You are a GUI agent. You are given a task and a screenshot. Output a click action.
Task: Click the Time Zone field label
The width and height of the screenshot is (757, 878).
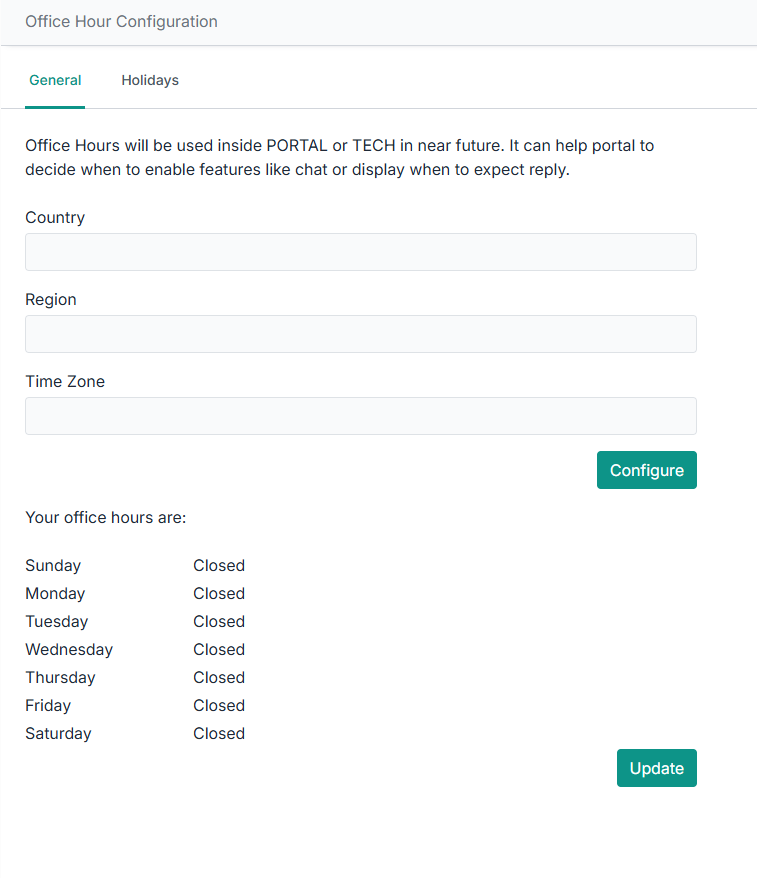[65, 382]
